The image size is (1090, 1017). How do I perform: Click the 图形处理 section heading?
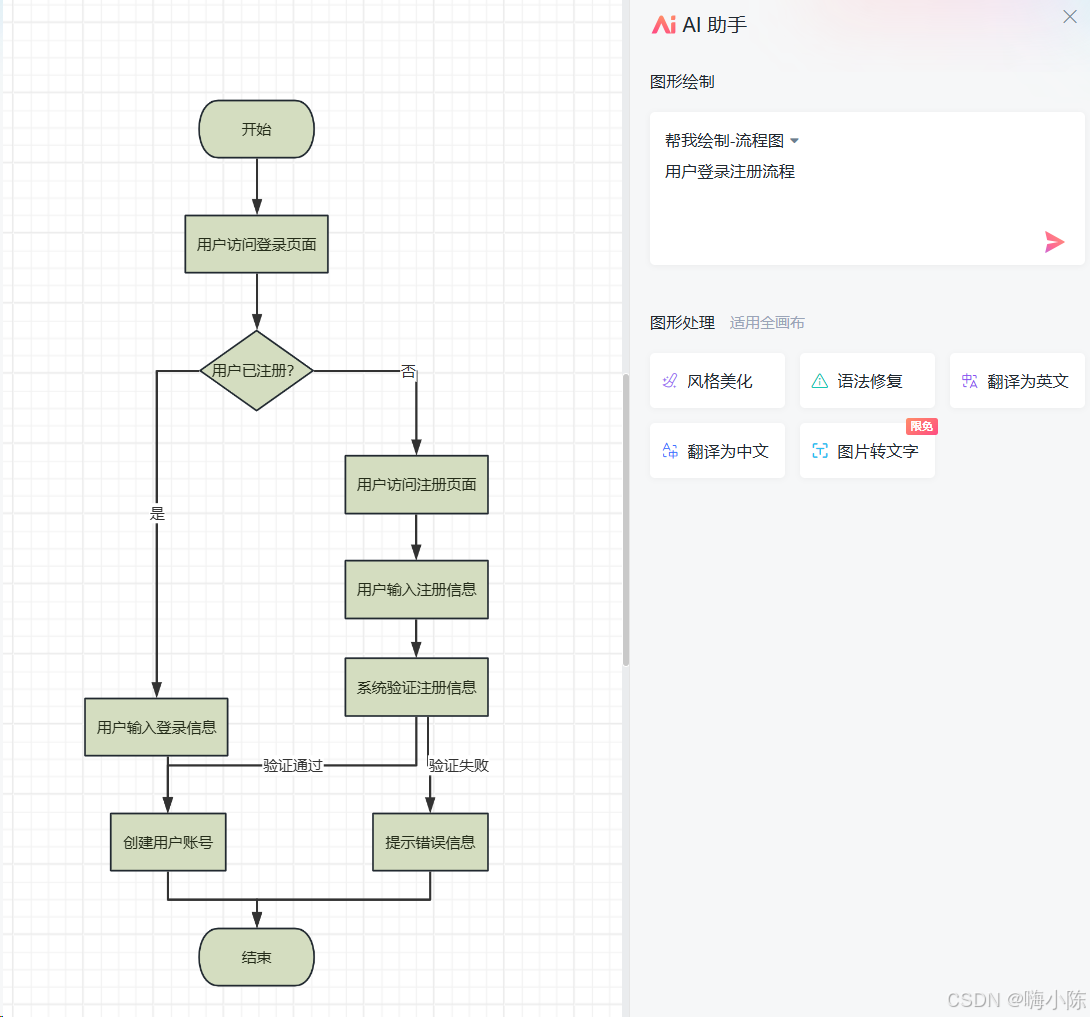click(x=682, y=322)
